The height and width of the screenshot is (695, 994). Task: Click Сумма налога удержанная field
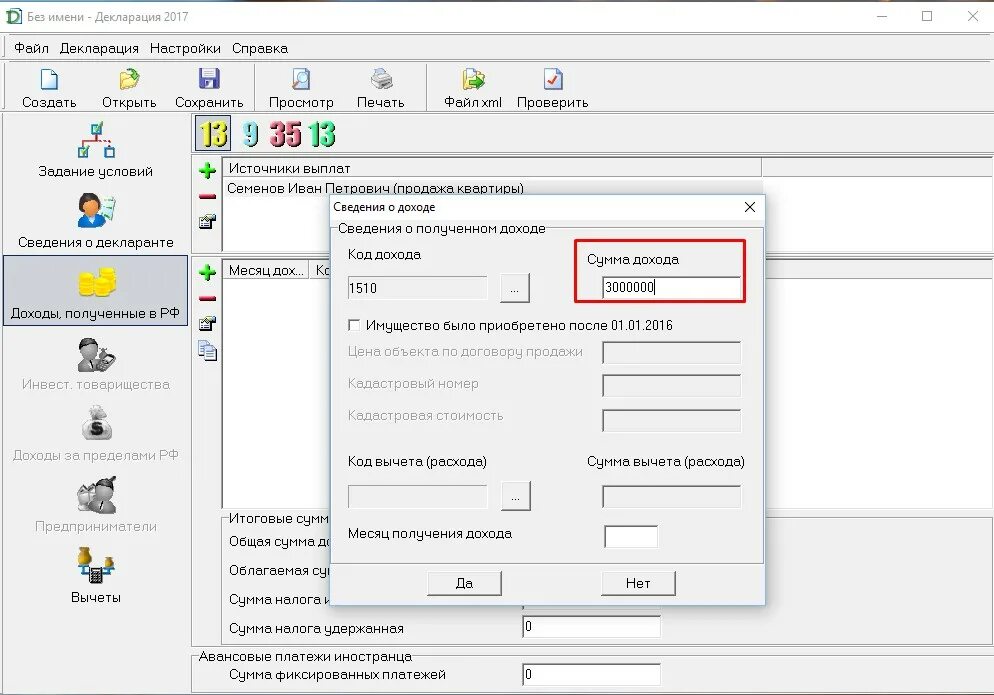pyautogui.click(x=591, y=627)
